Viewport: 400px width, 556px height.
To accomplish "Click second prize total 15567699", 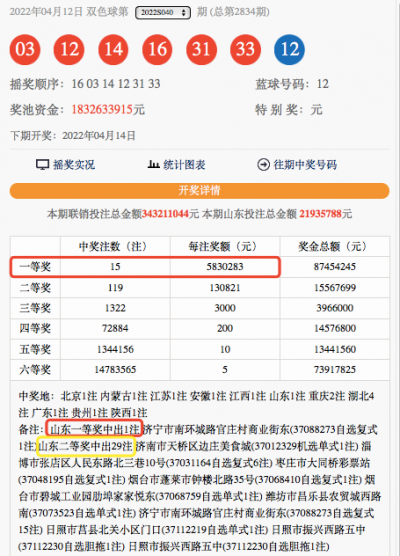I will (x=335, y=287).
